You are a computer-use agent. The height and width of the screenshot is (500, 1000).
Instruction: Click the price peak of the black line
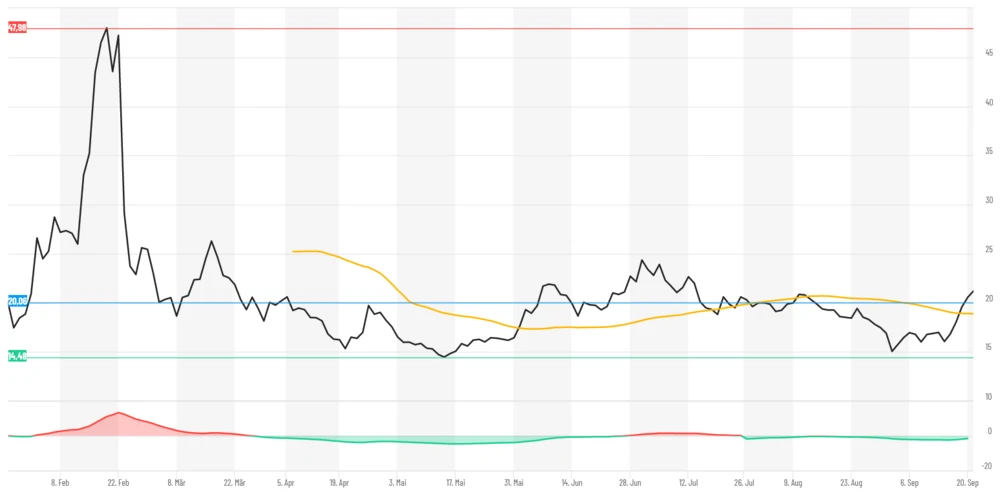[x=107, y=28]
